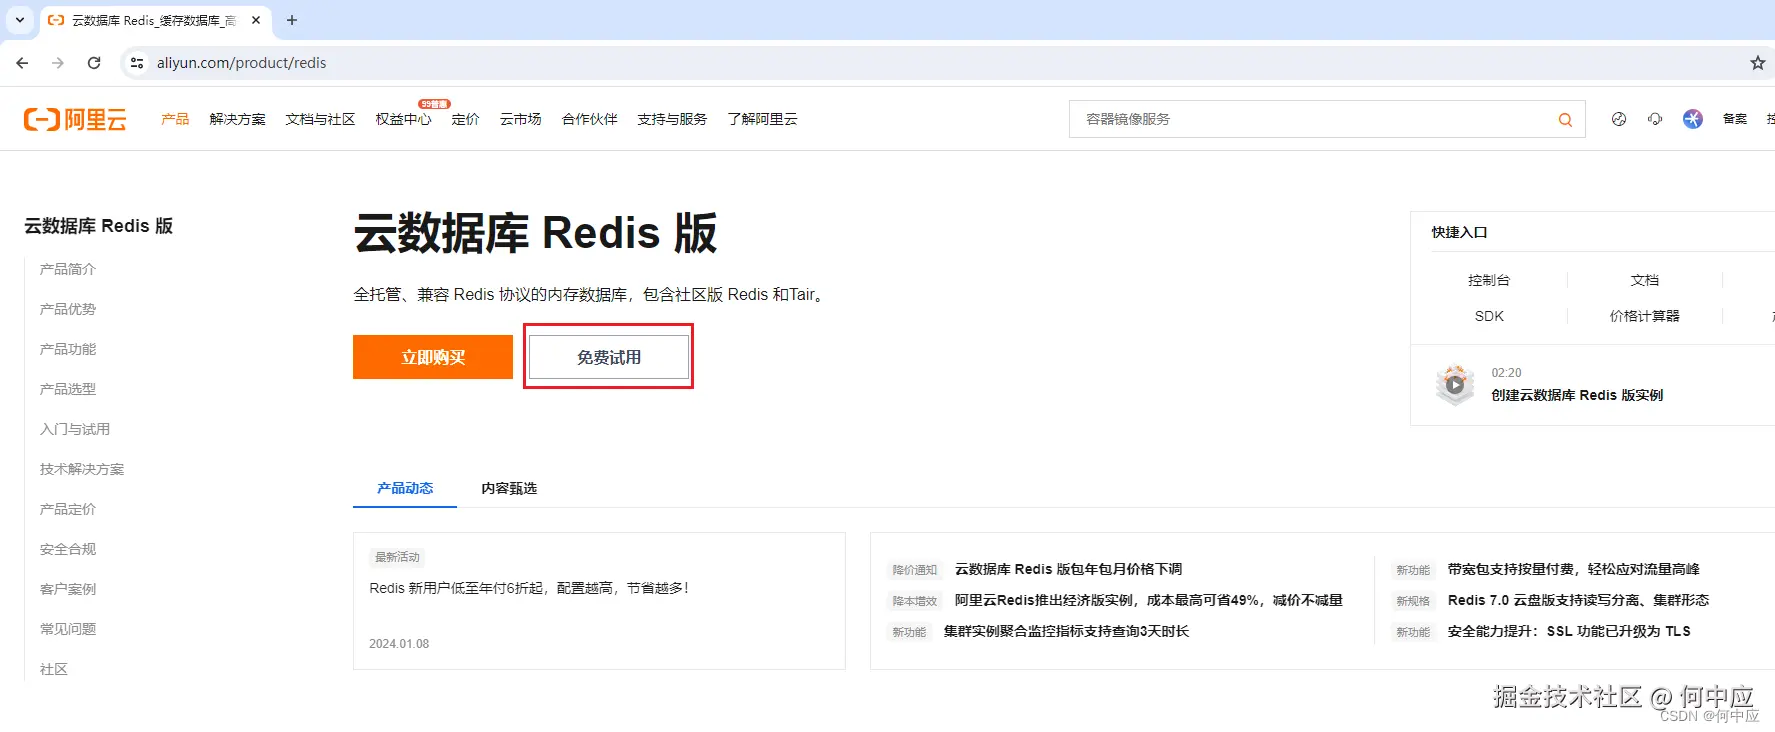Image resolution: width=1775 pixels, height=732 pixels.
Task: Select 技术解决方案 in the sidebar
Action: click(82, 469)
